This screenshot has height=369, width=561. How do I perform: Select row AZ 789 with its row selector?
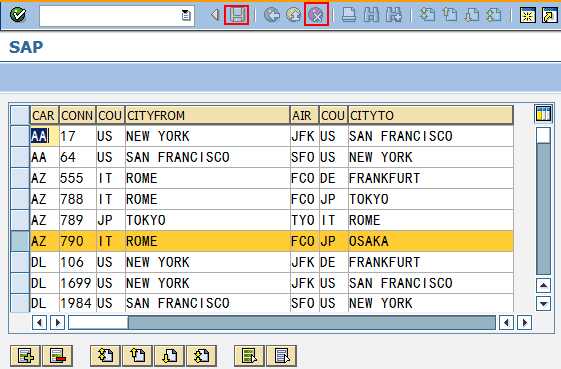click(x=20, y=220)
